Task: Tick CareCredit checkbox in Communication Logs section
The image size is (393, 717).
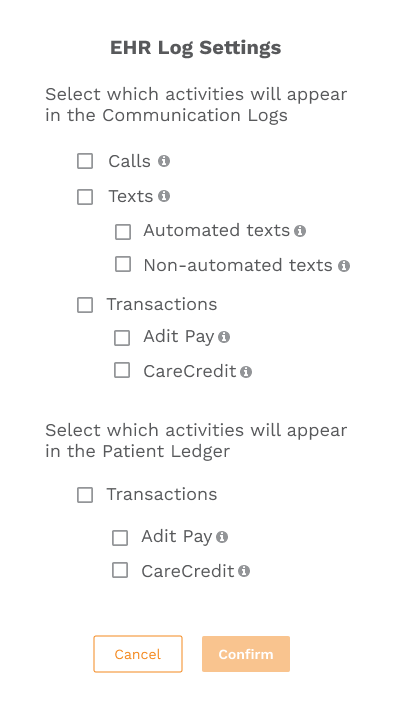Action: point(122,370)
